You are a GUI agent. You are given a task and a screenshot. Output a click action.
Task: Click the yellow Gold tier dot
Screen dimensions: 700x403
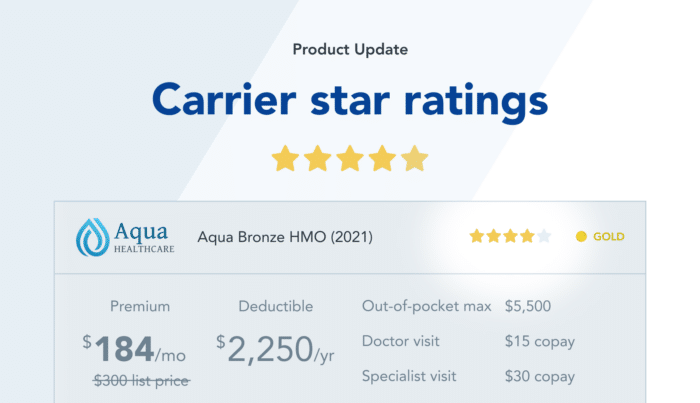tap(581, 236)
